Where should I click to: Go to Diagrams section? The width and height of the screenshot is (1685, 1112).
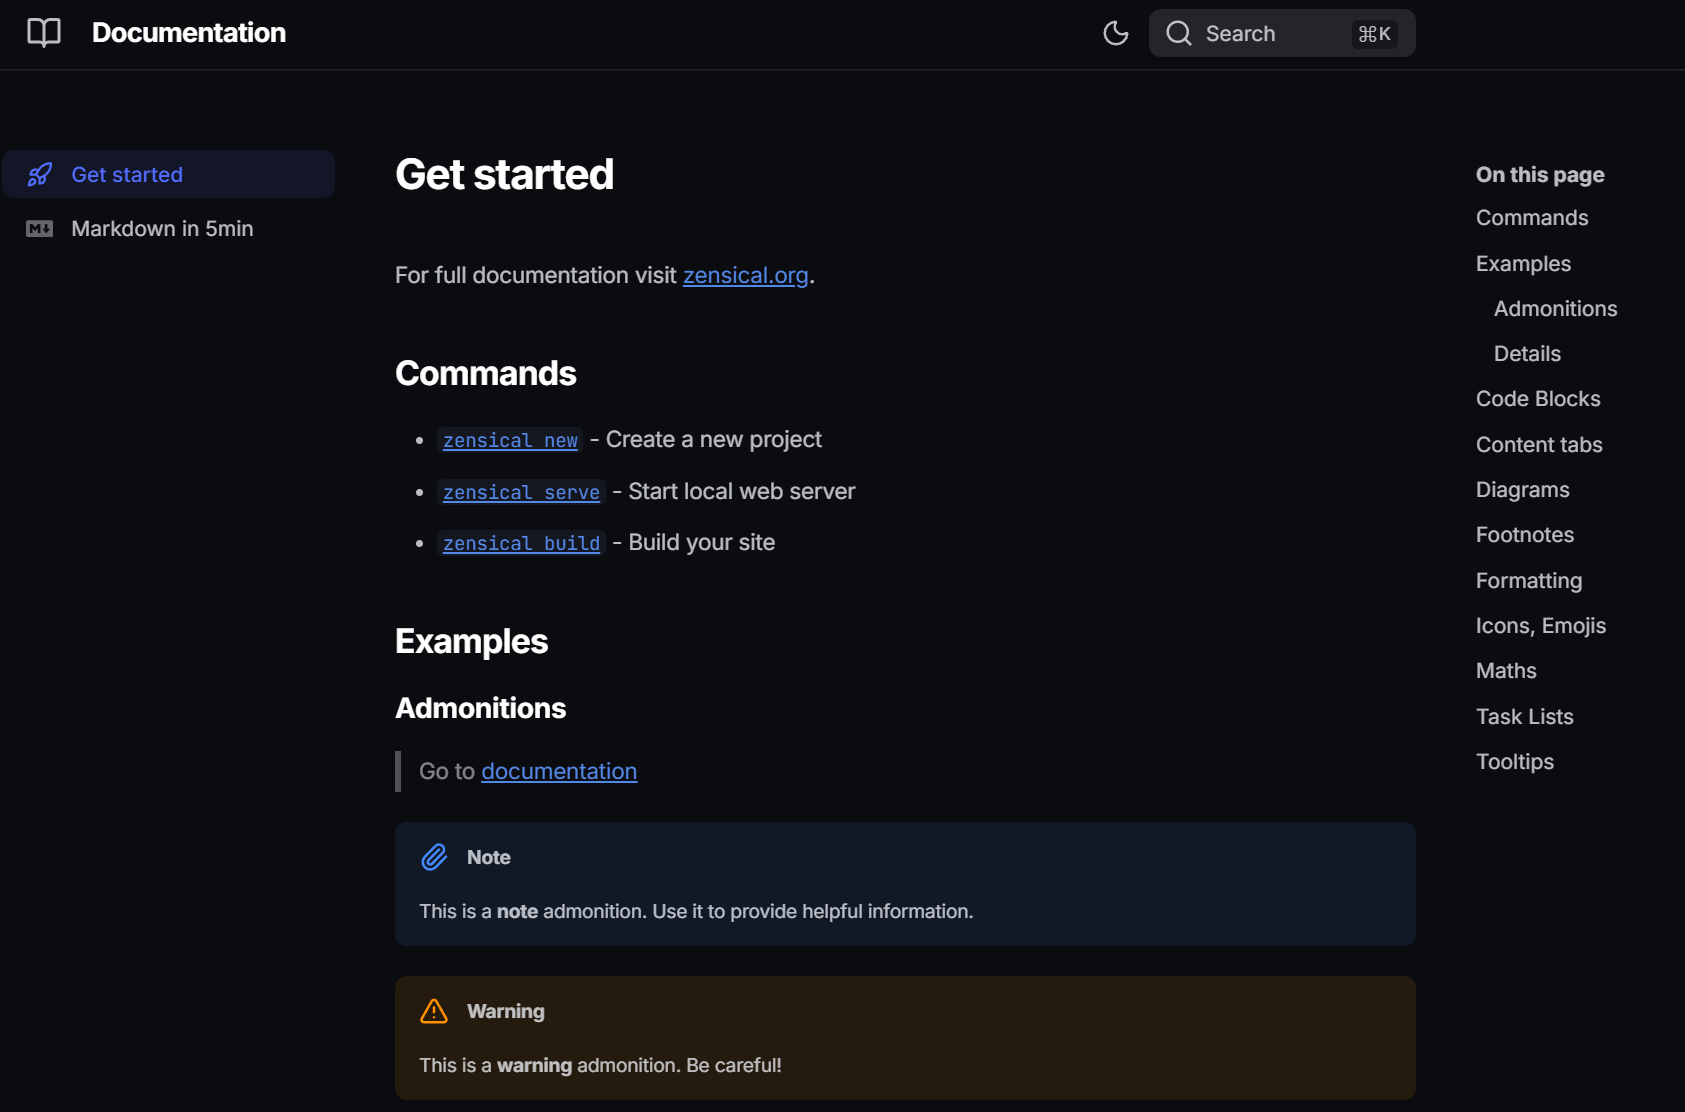pos(1522,490)
